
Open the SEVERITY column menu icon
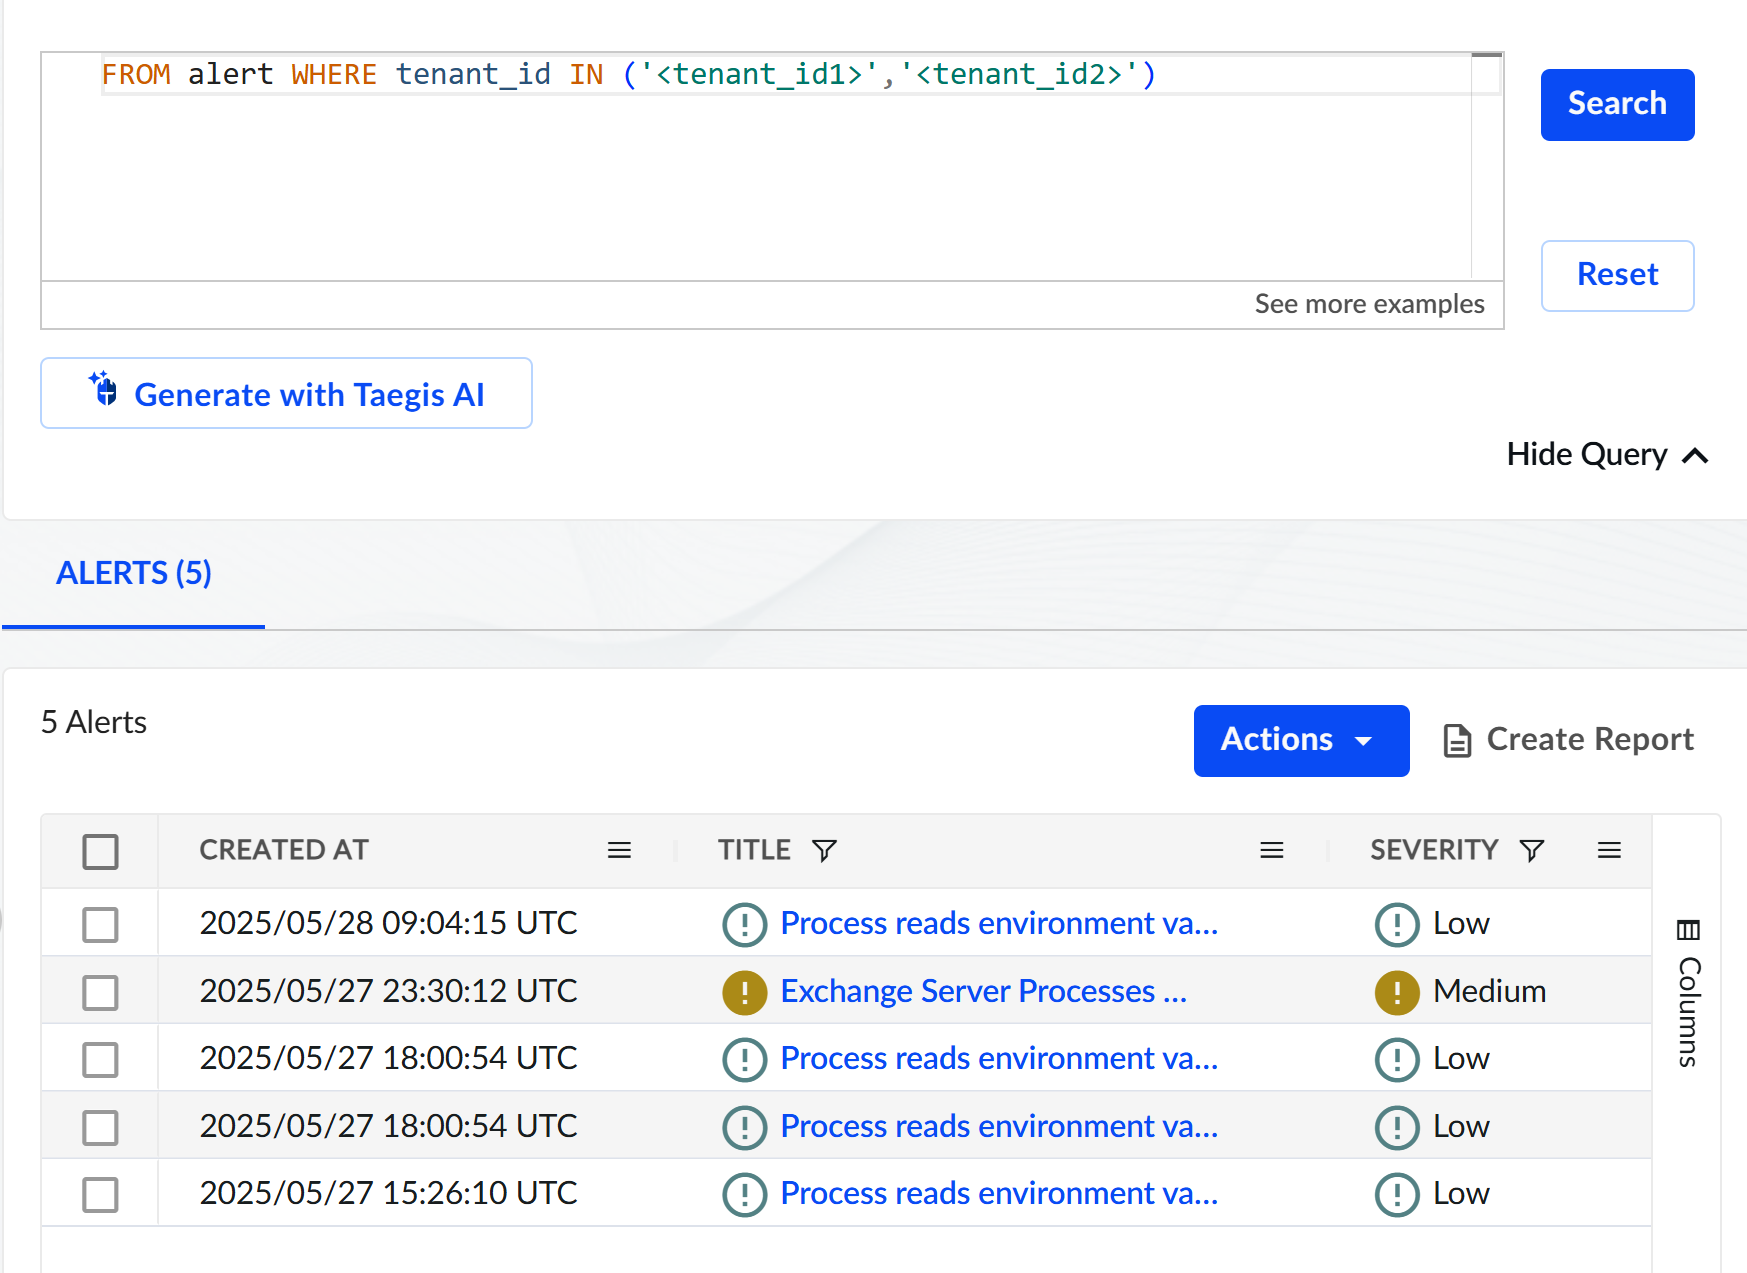[1609, 850]
